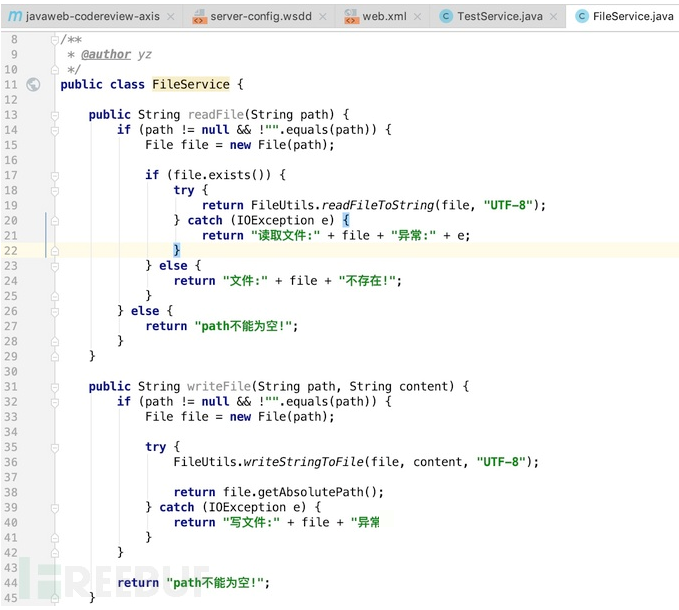Click the XML file icon on server-config.wsdd tab

(x=199, y=16)
